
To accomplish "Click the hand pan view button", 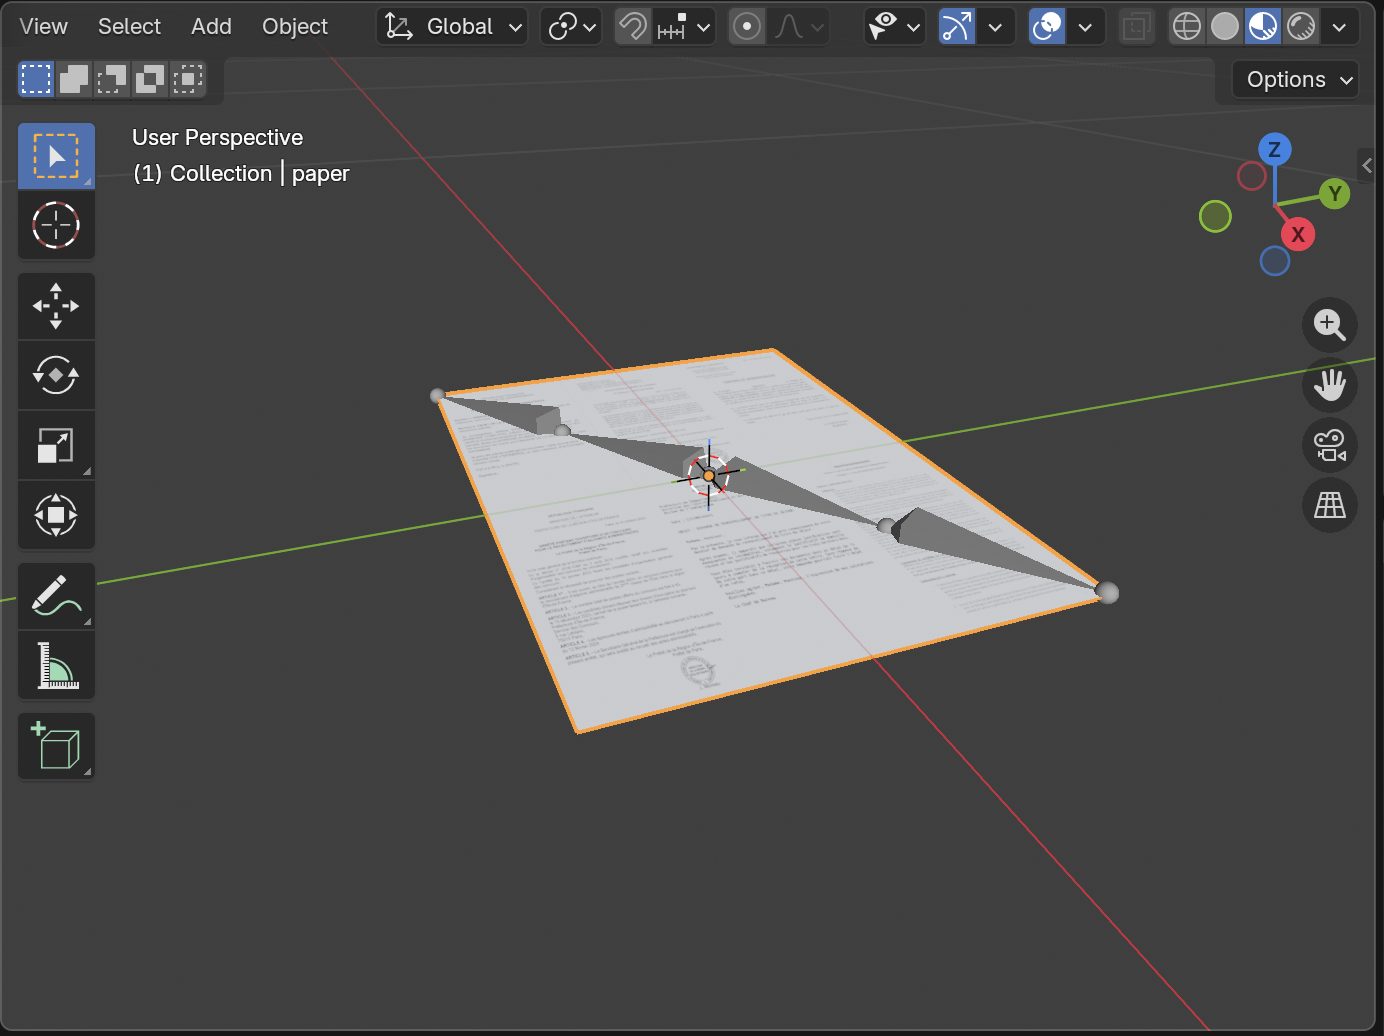I will [x=1330, y=385].
